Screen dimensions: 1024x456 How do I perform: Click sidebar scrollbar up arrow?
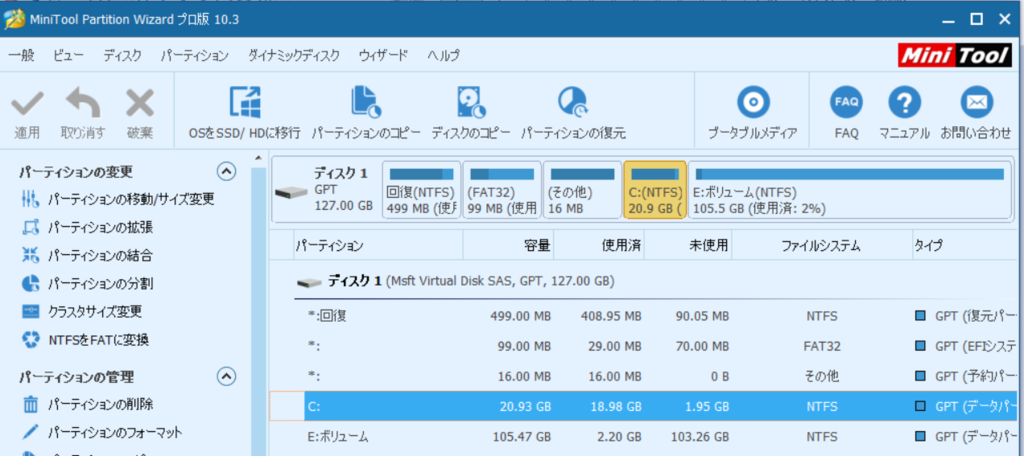pos(259,159)
